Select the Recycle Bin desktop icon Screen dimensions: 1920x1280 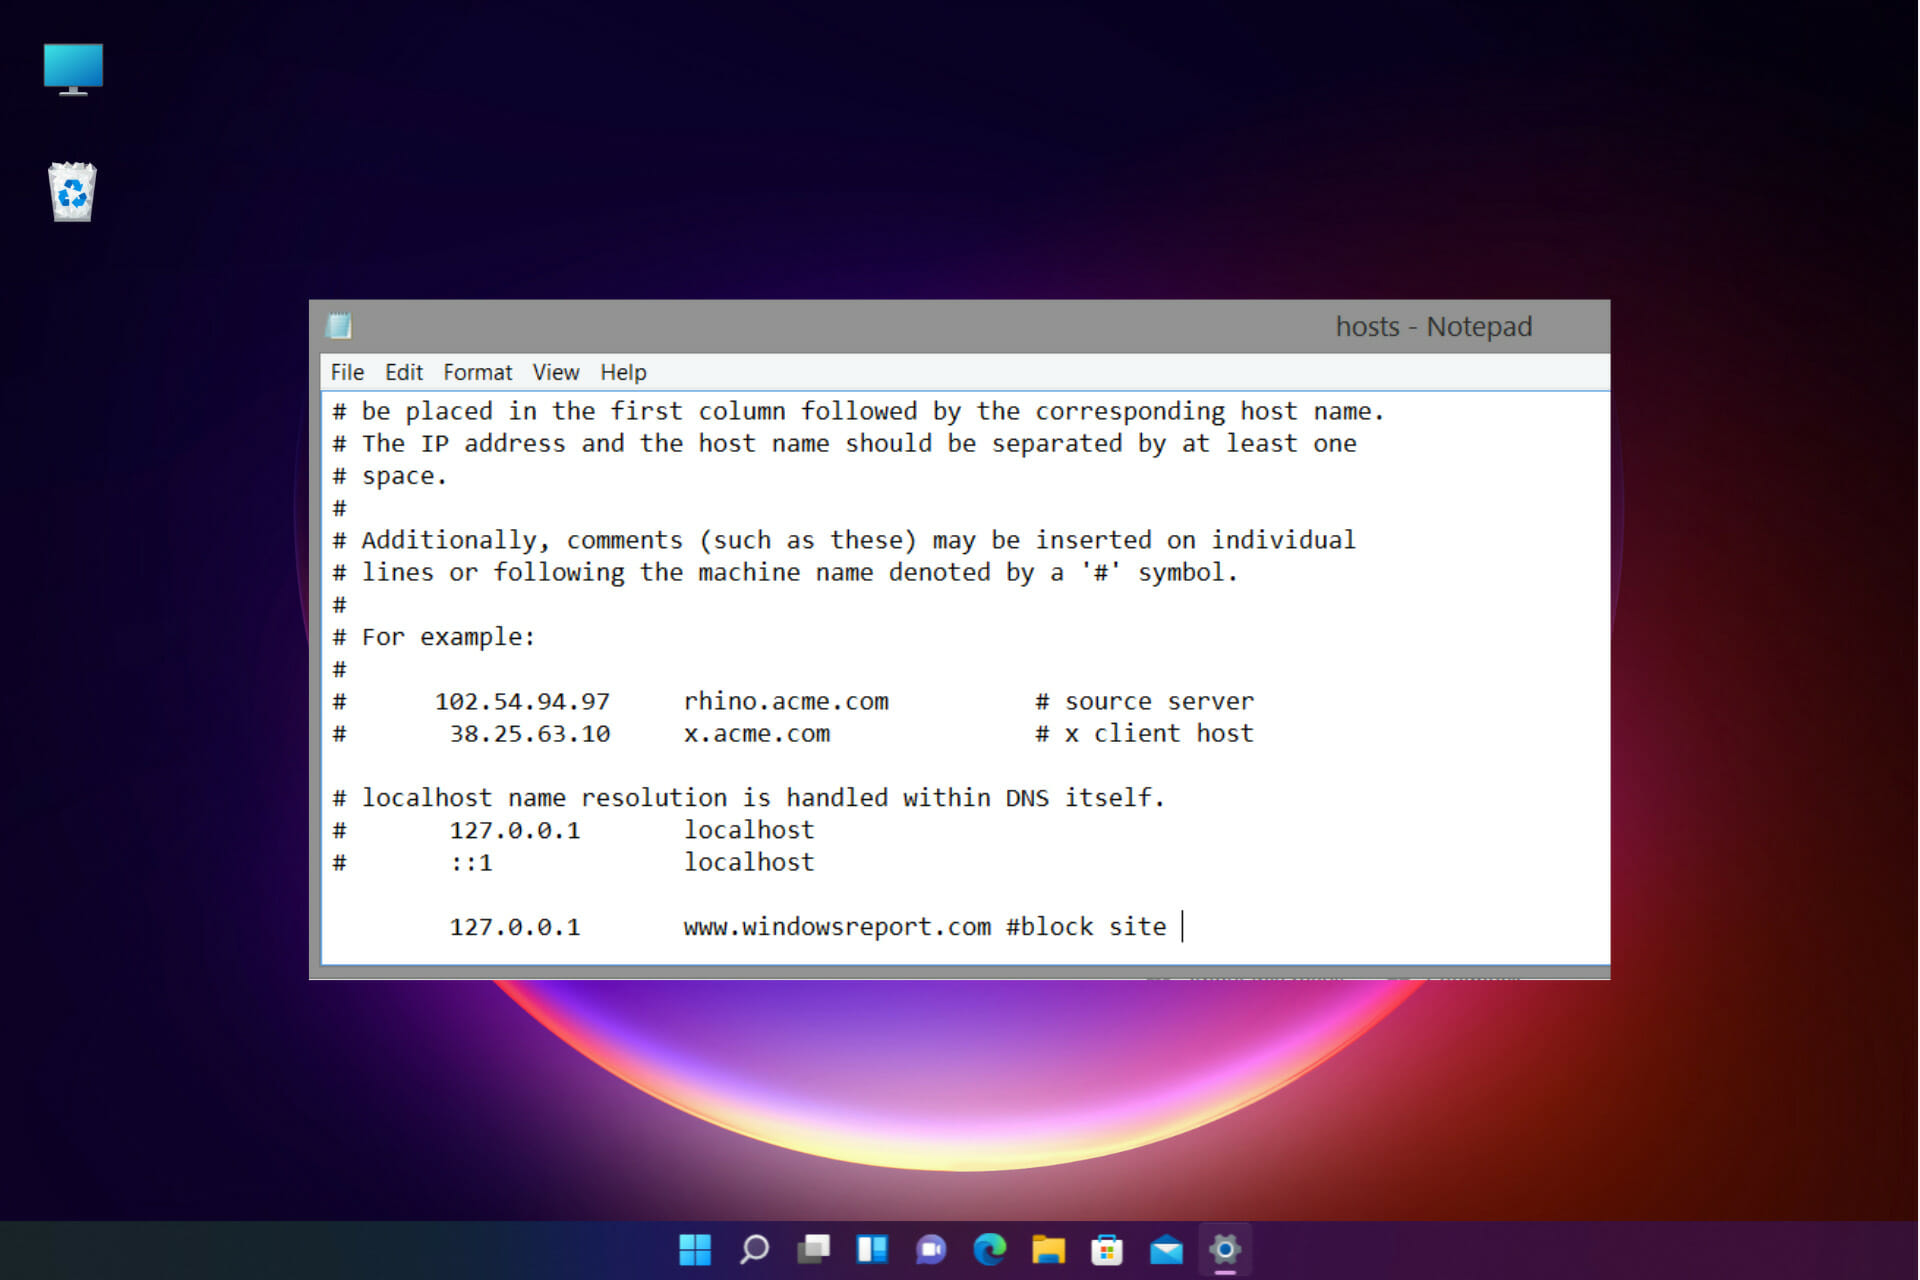point(72,191)
